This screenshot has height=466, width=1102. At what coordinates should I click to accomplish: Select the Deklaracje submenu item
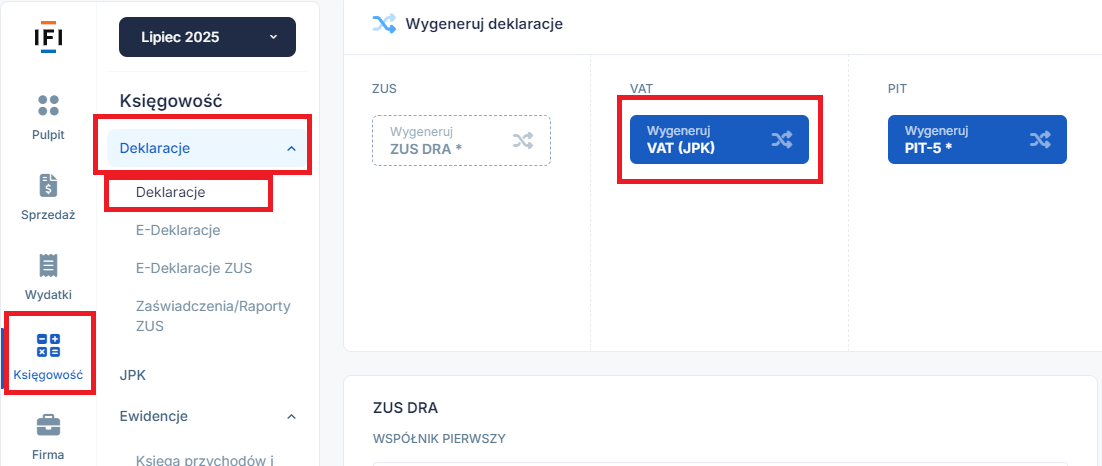click(x=171, y=192)
